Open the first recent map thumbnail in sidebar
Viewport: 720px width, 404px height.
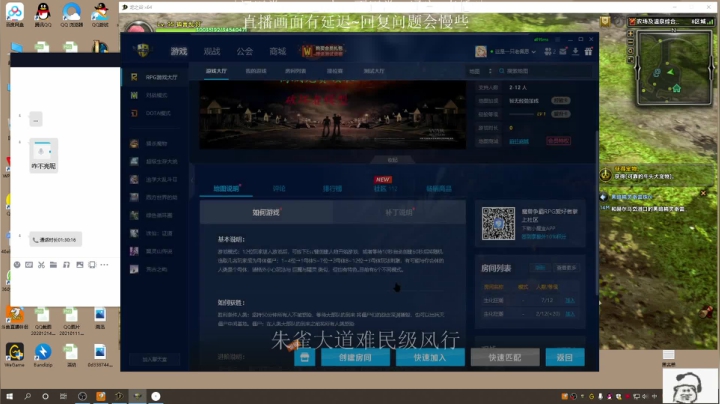(134, 144)
